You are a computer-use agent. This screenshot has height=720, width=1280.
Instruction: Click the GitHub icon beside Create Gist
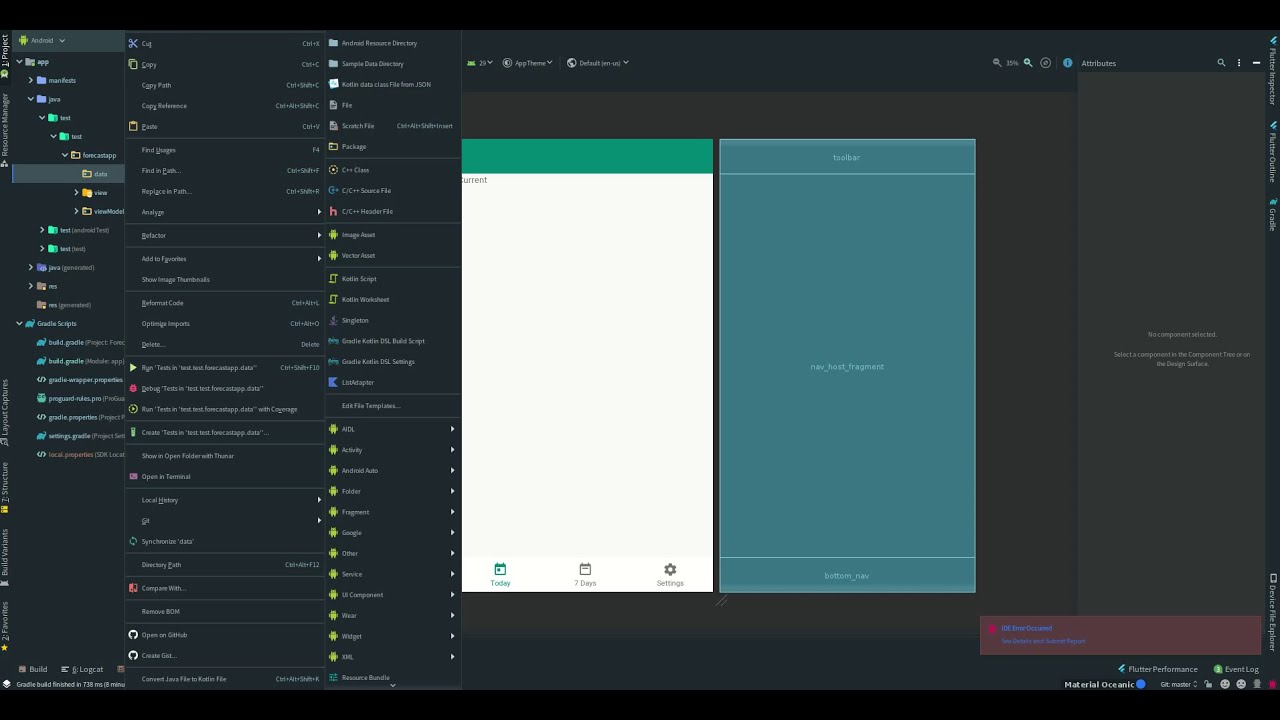point(133,655)
